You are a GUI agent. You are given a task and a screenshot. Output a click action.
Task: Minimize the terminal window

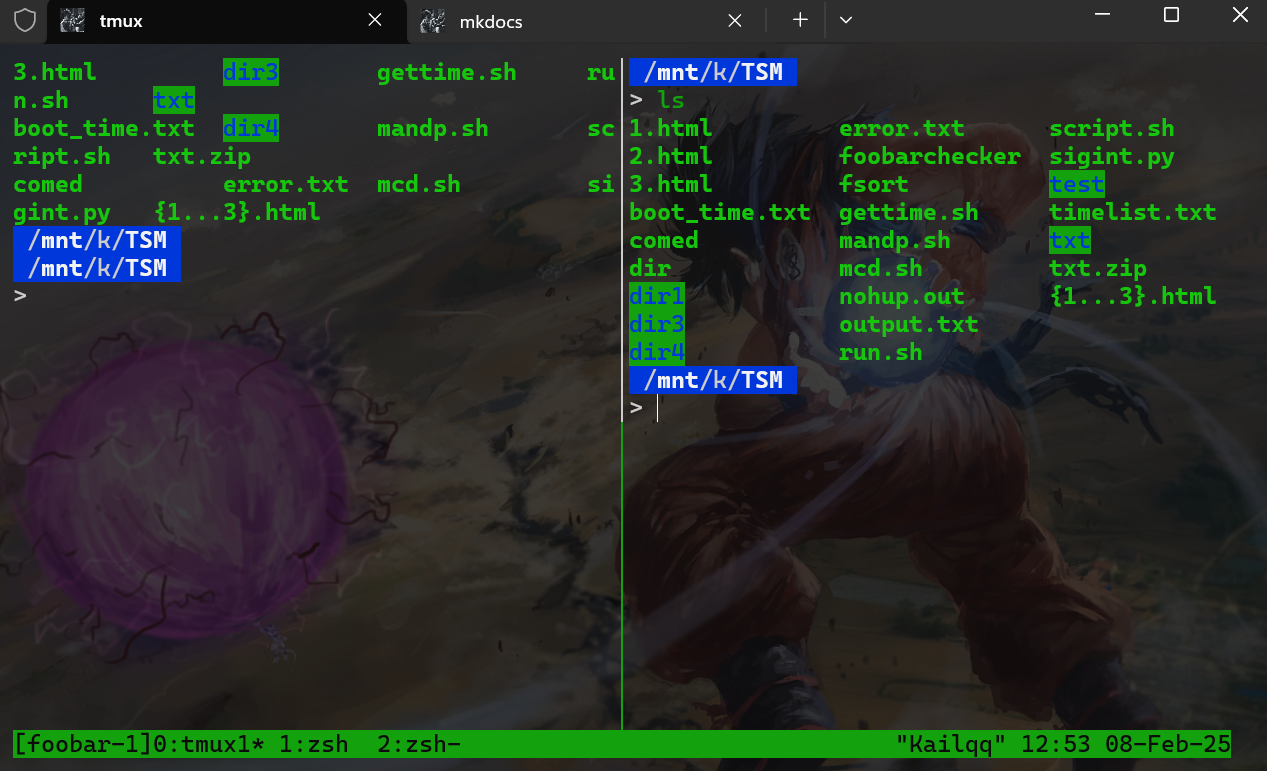point(1103,15)
